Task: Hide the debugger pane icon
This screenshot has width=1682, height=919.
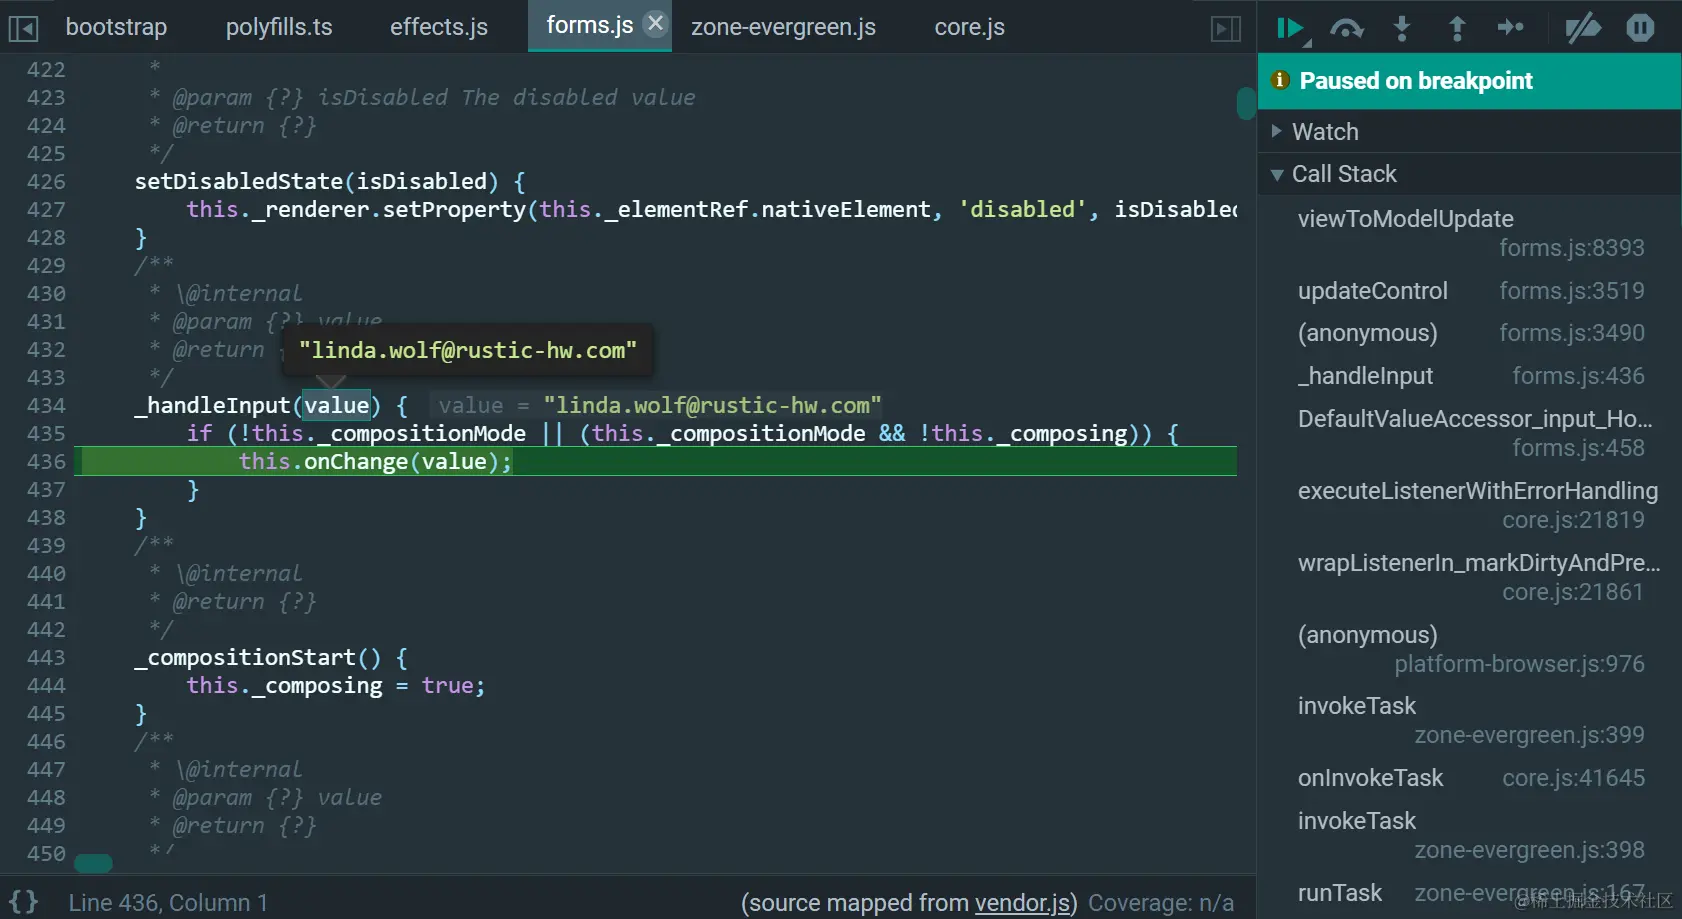Action: pos(1226,28)
